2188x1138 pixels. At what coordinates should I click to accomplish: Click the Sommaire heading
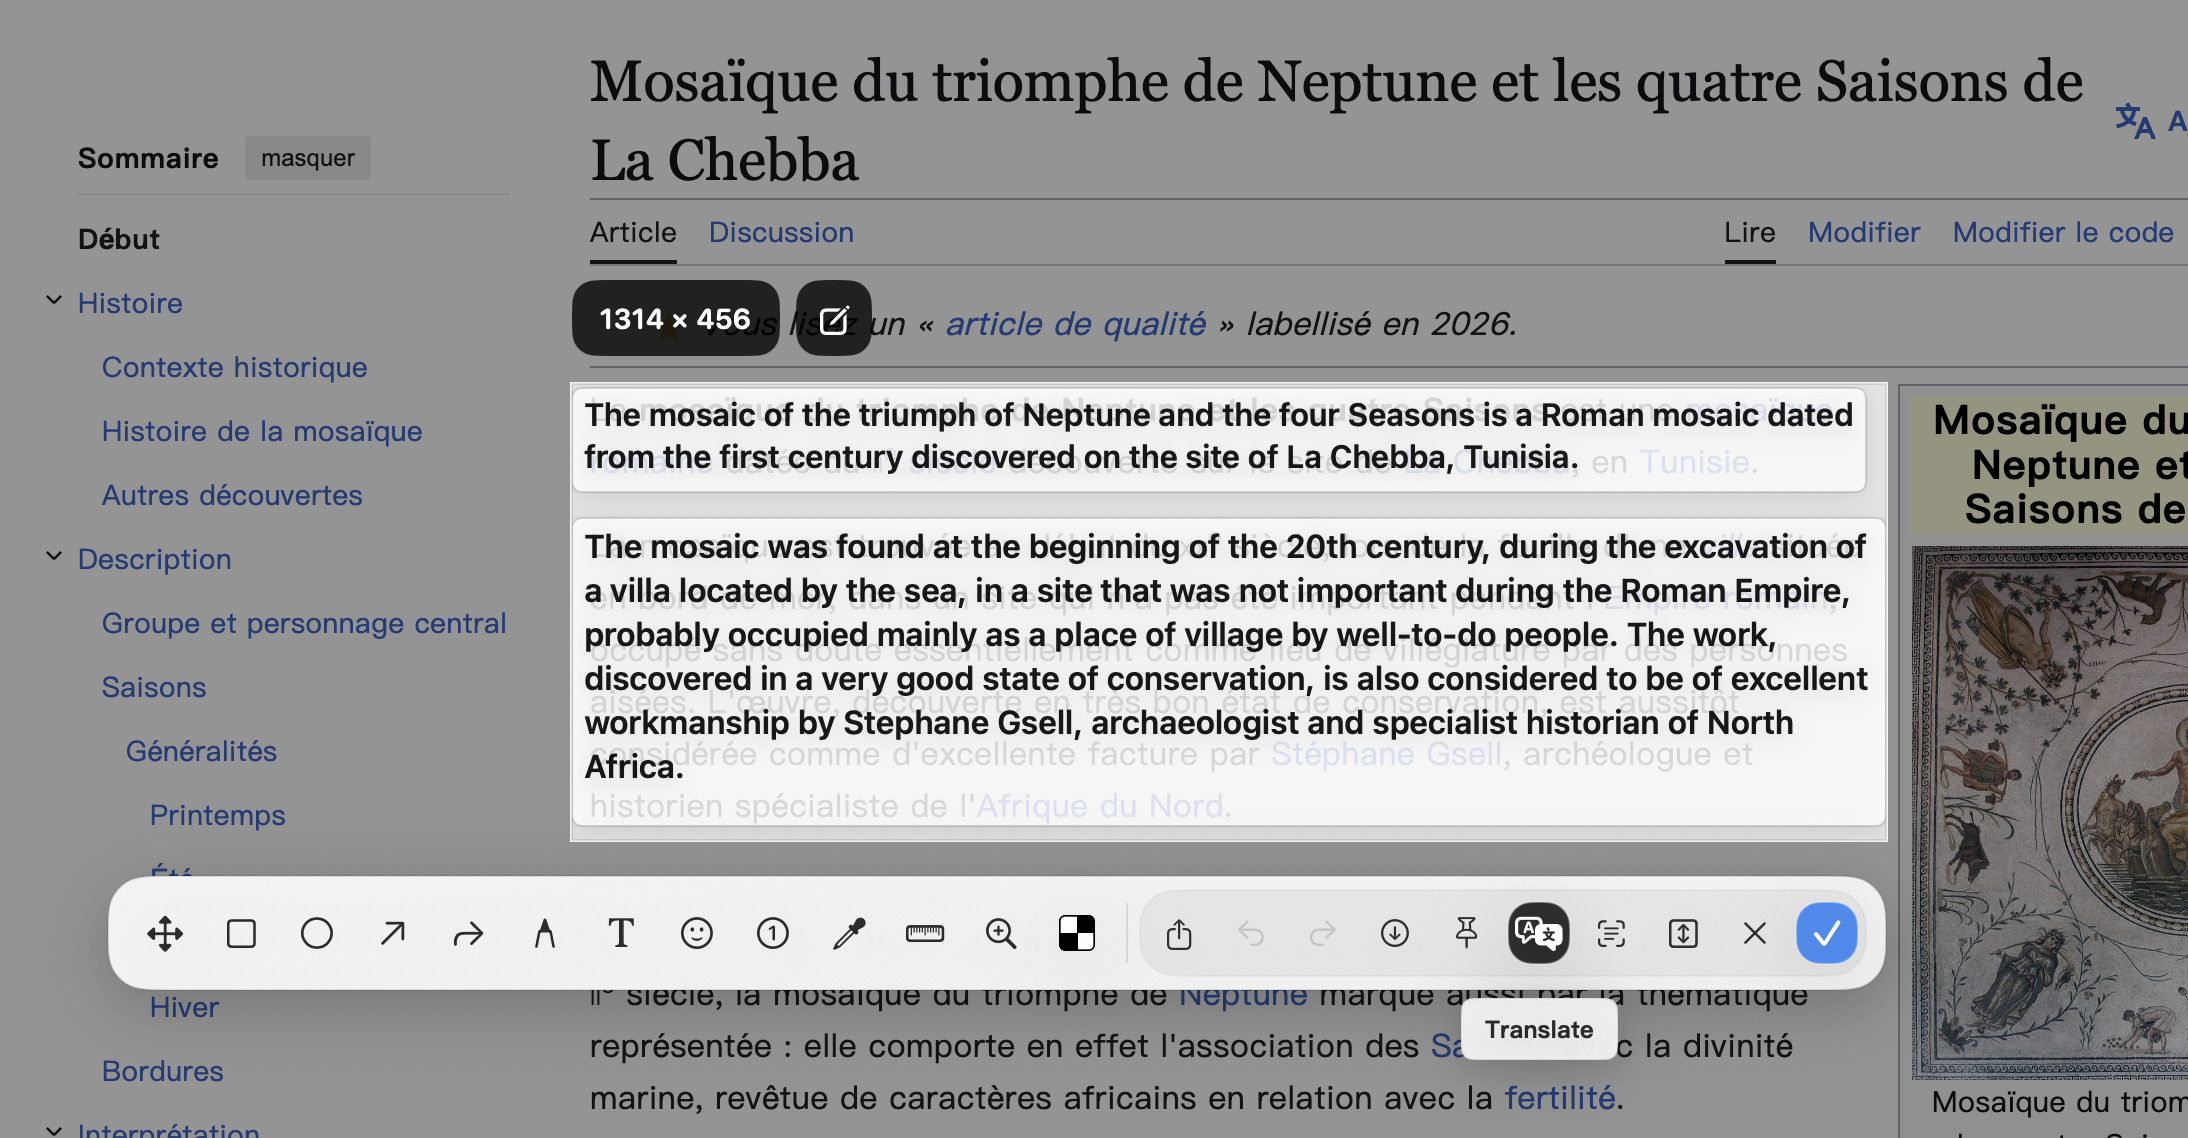[148, 158]
